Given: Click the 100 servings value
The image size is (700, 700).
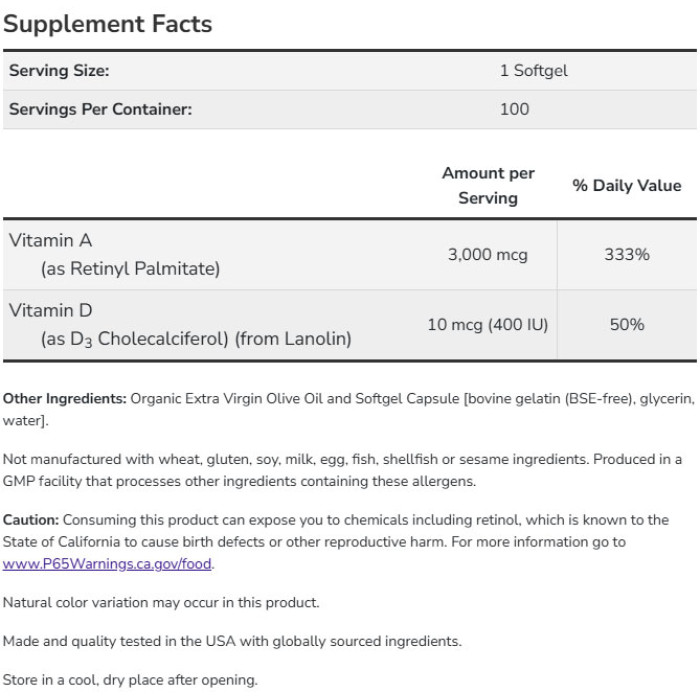Looking at the screenshot, I should click(x=514, y=109).
